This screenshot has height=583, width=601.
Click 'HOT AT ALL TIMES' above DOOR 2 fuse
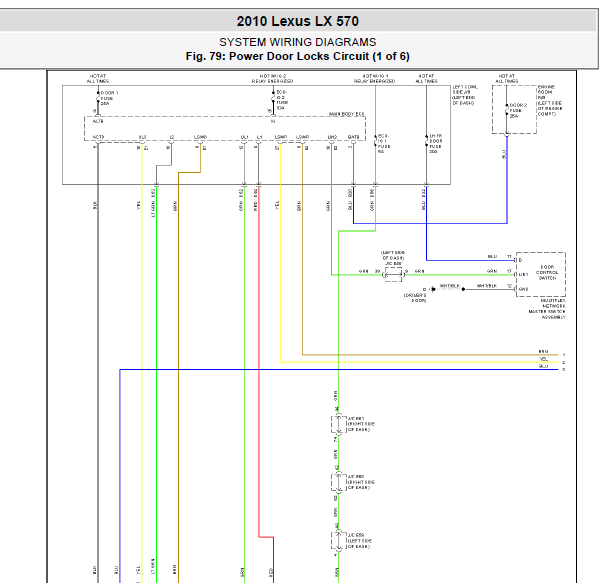(x=506, y=79)
